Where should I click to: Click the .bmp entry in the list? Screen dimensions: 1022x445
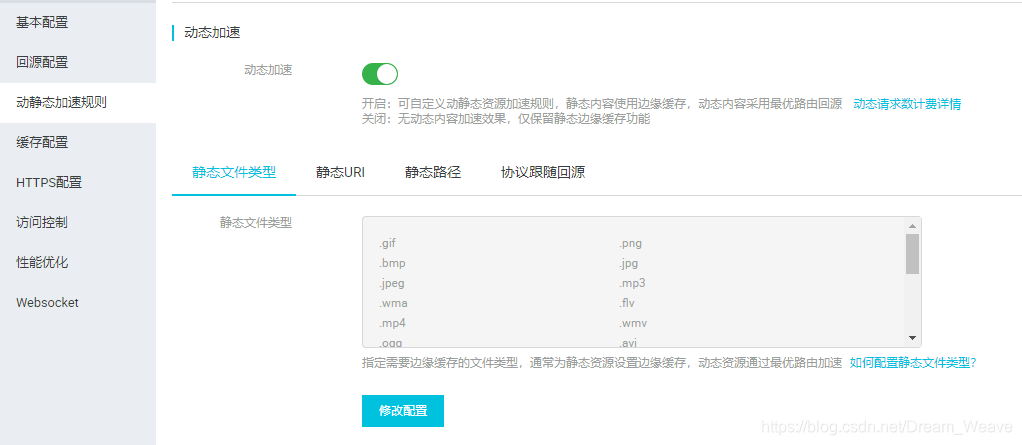391,263
